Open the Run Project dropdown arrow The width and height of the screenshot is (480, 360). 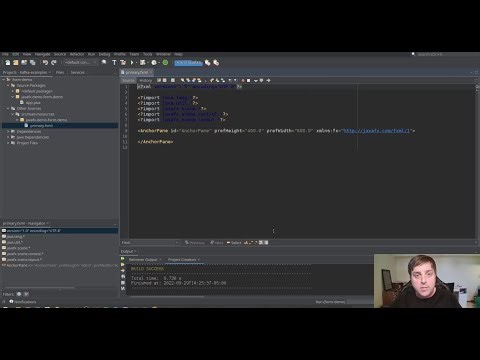[136, 63]
